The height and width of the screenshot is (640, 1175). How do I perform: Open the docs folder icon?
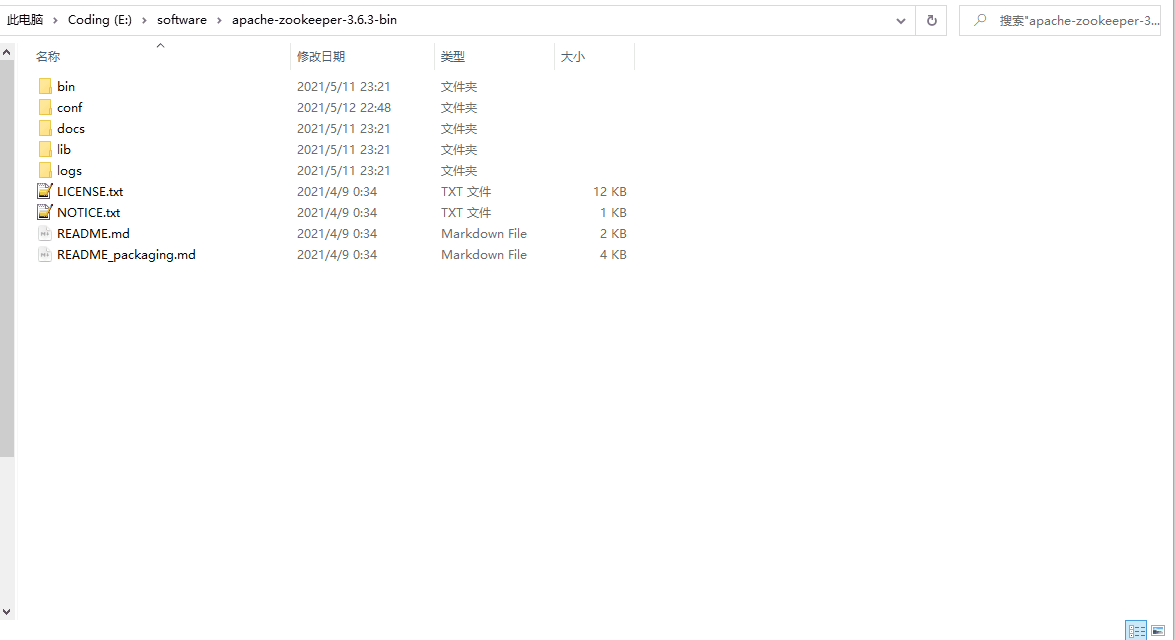coord(46,128)
